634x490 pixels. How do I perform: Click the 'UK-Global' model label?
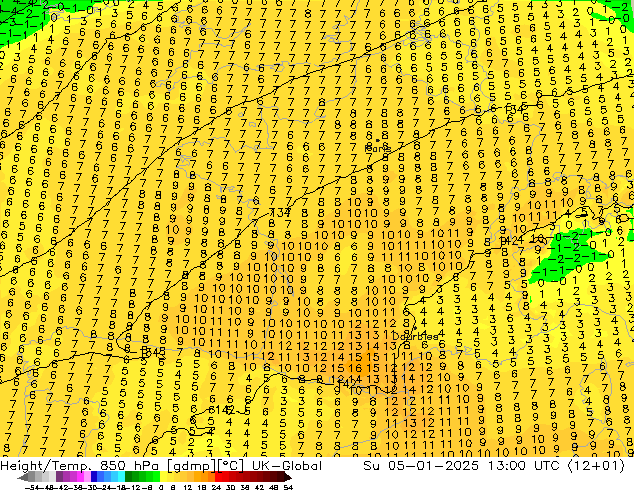[x=287, y=465]
